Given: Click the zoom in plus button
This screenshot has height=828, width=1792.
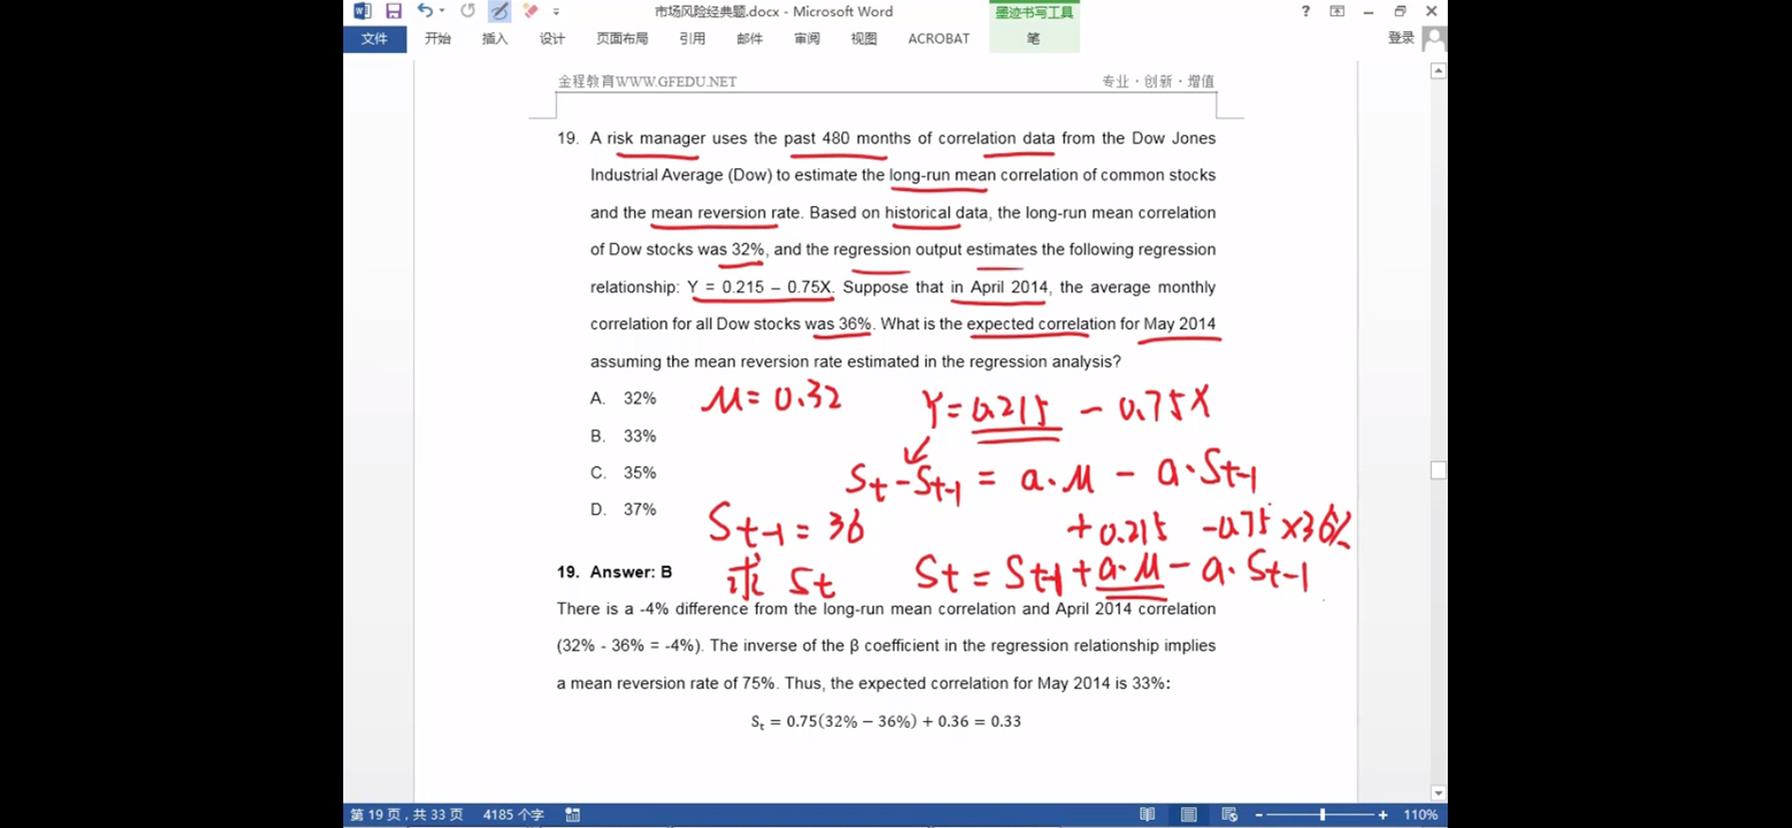Looking at the screenshot, I should pyautogui.click(x=1383, y=815).
